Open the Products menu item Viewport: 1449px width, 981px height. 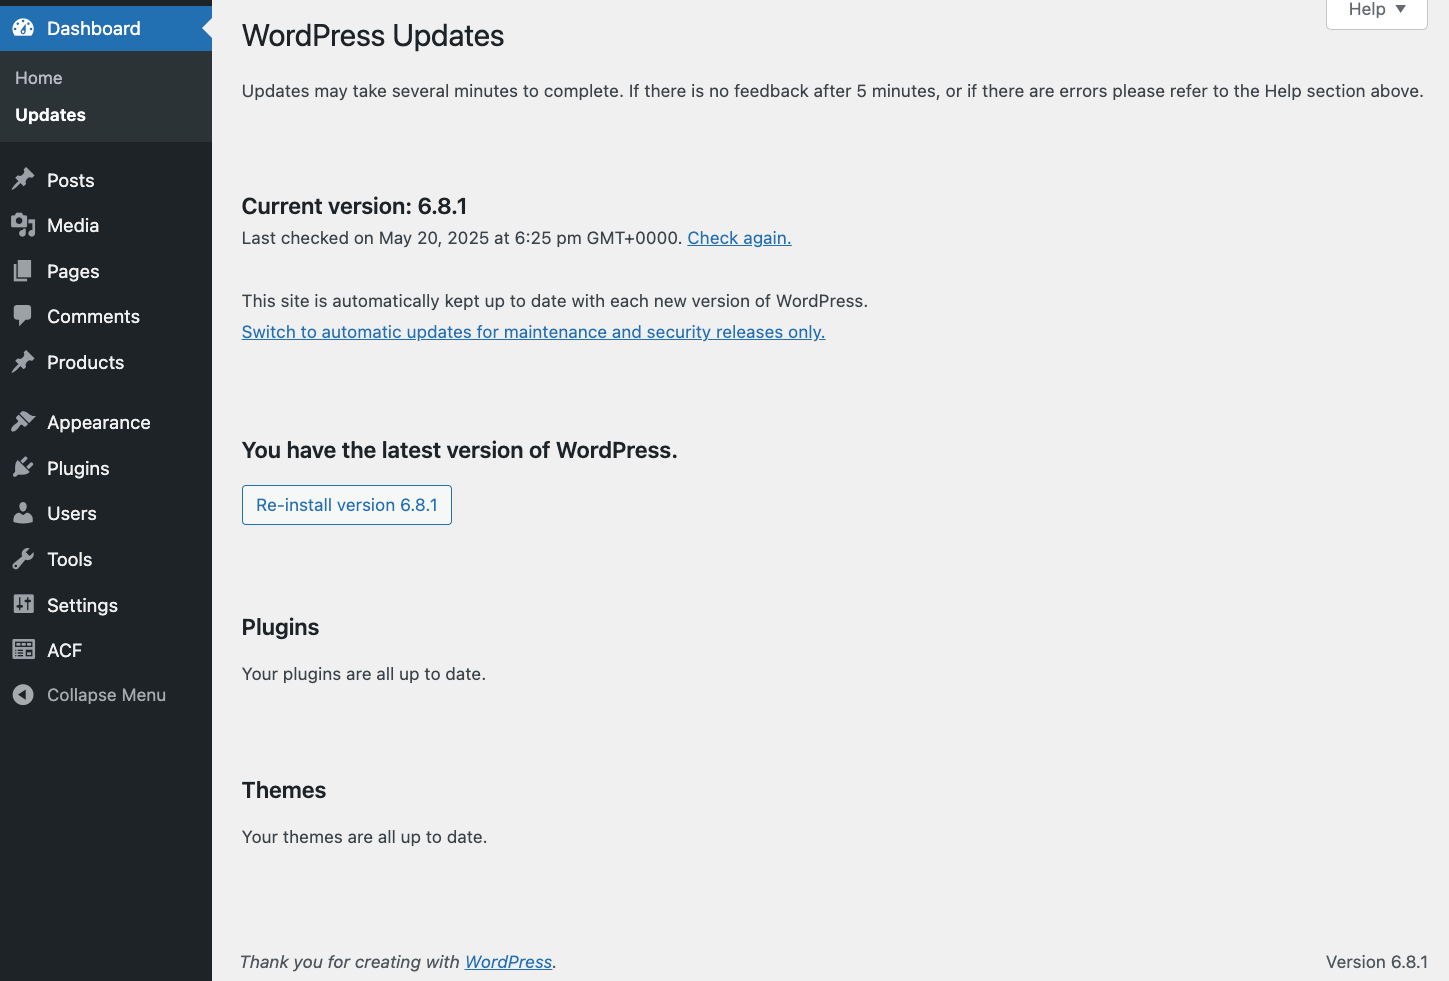pyautogui.click(x=85, y=362)
